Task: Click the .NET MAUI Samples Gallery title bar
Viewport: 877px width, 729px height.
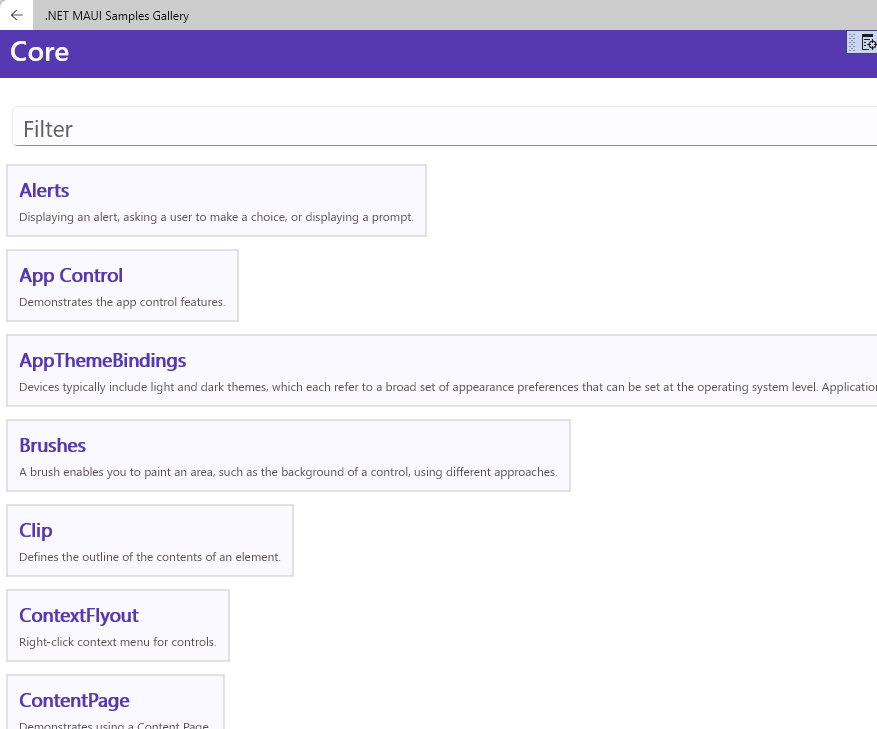Action: coord(116,15)
